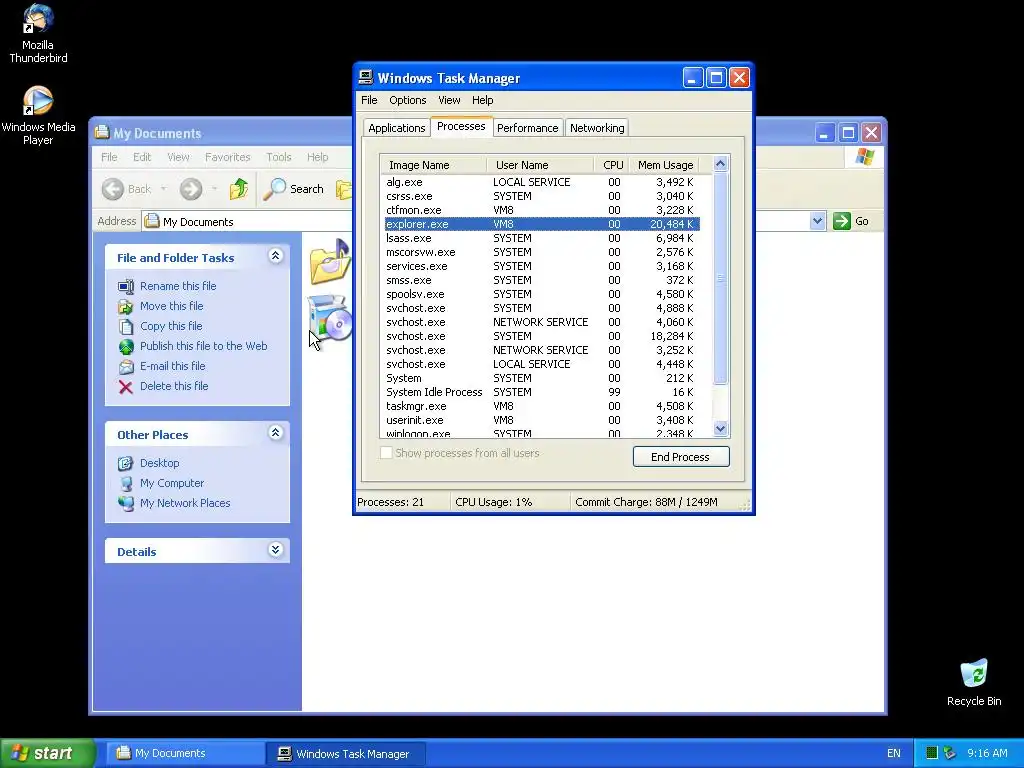Click Rename this file link
This screenshot has height=768, width=1024.
coord(178,286)
